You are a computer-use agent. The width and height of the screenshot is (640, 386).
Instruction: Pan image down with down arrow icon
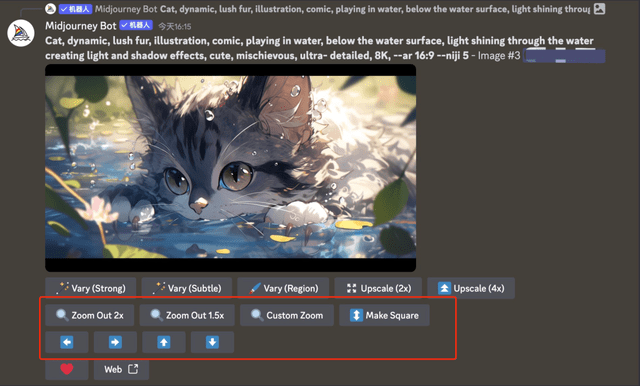click(212, 342)
